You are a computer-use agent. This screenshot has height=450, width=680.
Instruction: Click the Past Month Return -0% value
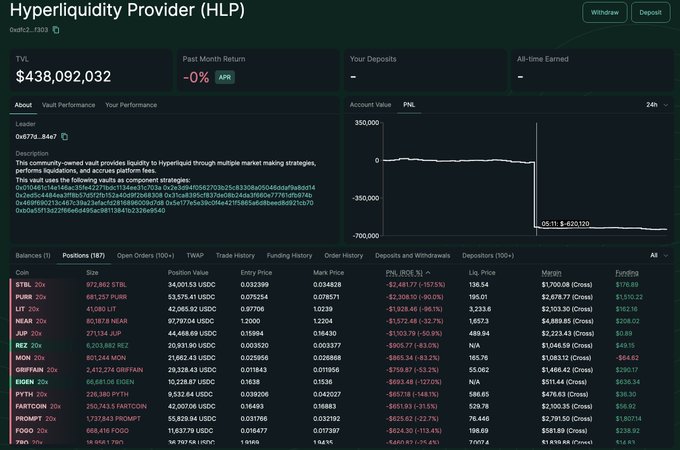[x=196, y=77]
